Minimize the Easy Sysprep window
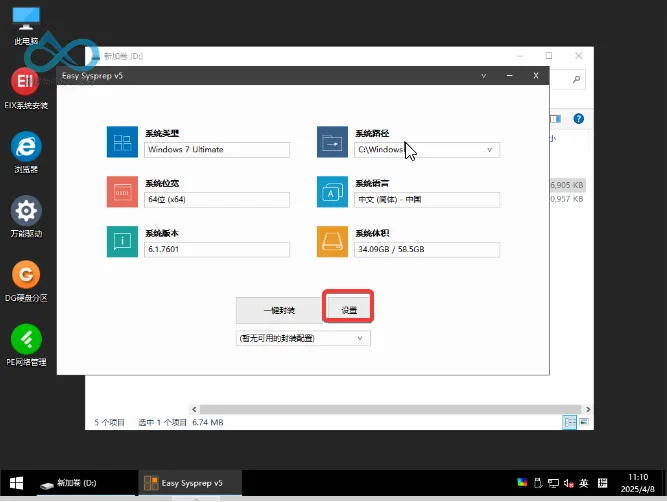667x502 pixels. (x=510, y=76)
